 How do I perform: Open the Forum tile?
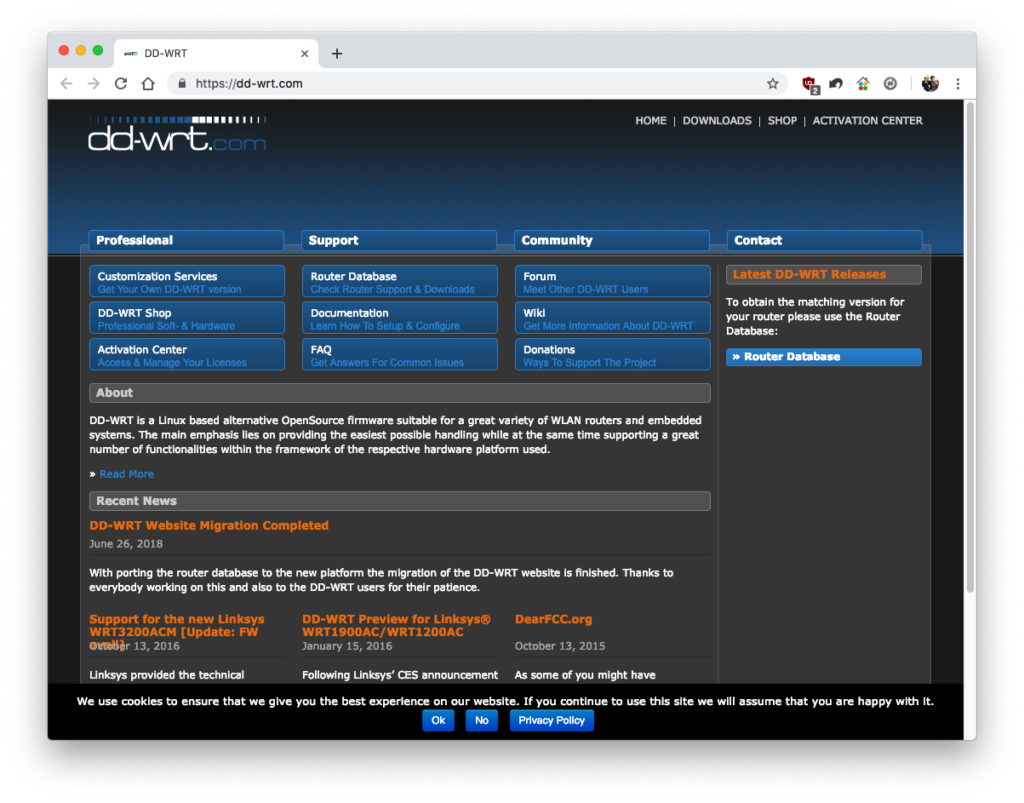coord(613,281)
